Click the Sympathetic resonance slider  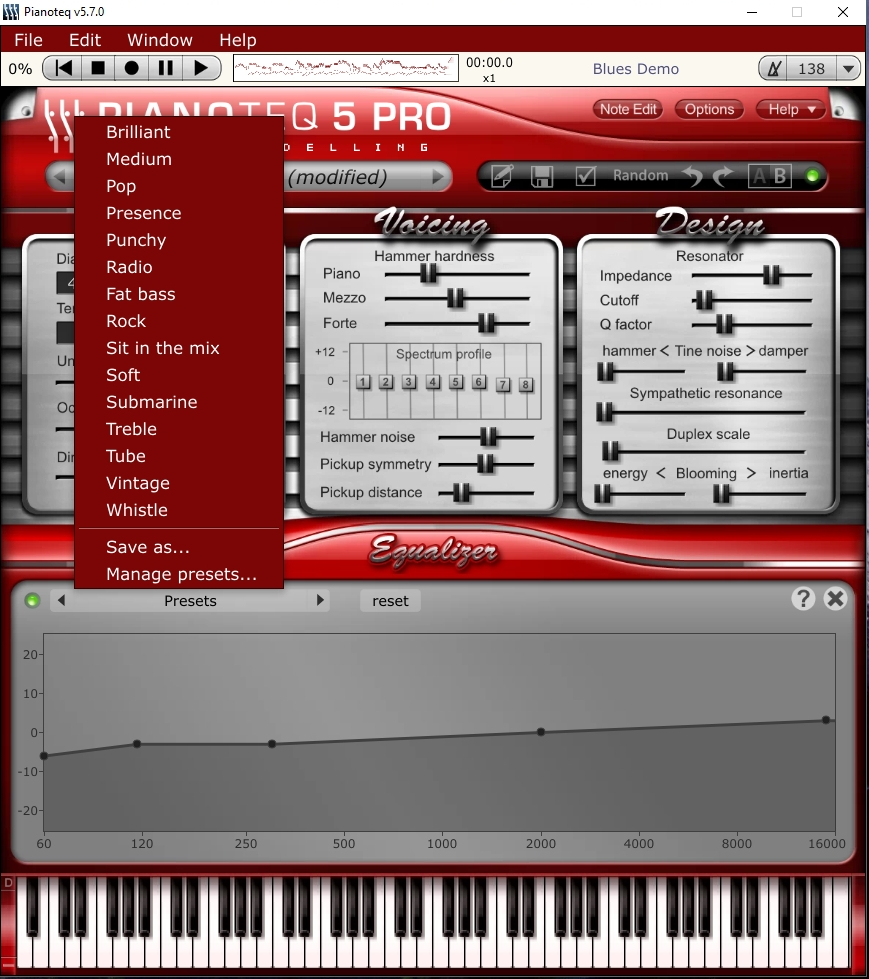pyautogui.click(x=700, y=412)
